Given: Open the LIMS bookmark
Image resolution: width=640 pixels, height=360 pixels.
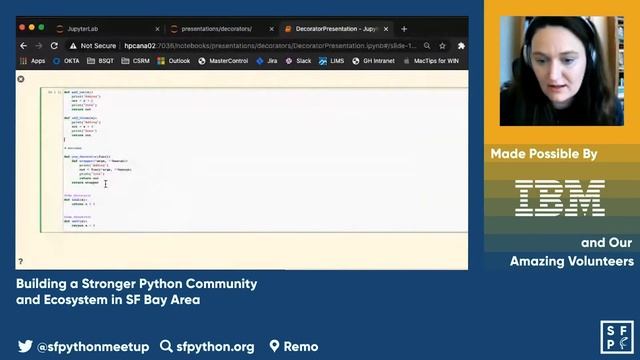Looking at the screenshot, I should pyautogui.click(x=331, y=61).
